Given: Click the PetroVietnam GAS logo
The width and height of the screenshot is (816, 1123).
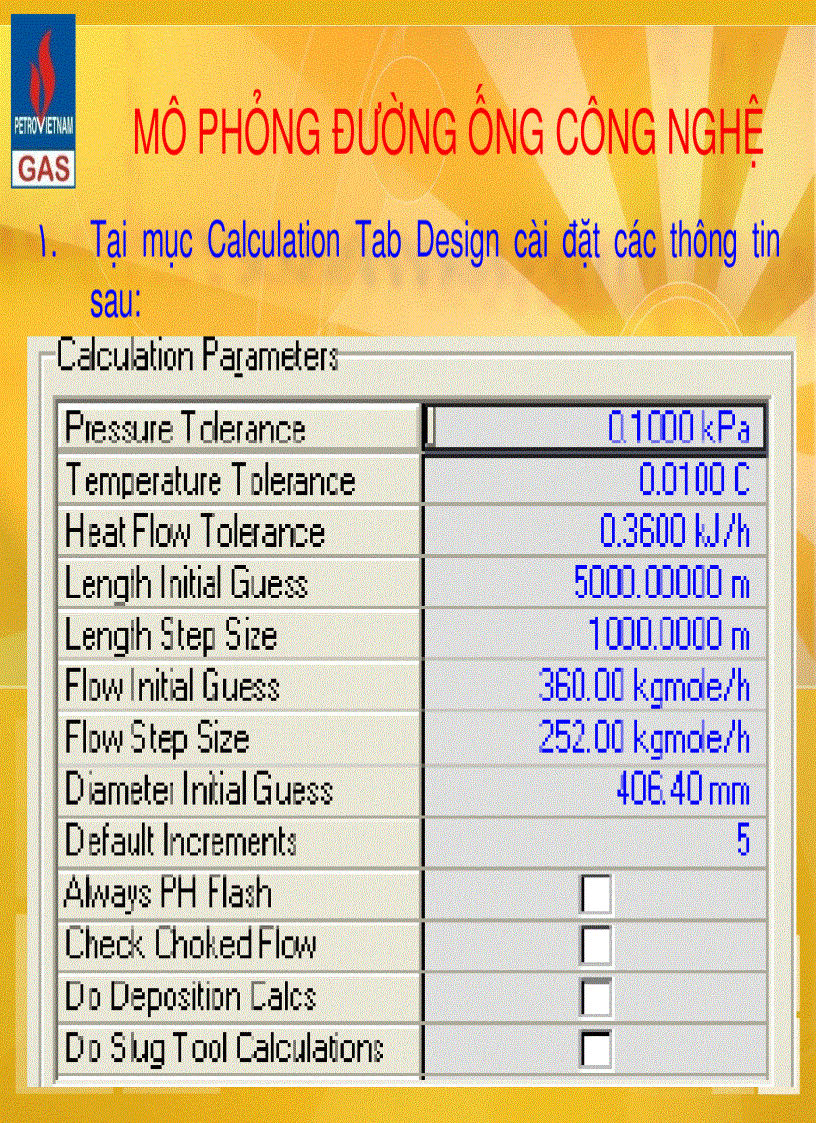Looking at the screenshot, I should (x=43, y=101).
